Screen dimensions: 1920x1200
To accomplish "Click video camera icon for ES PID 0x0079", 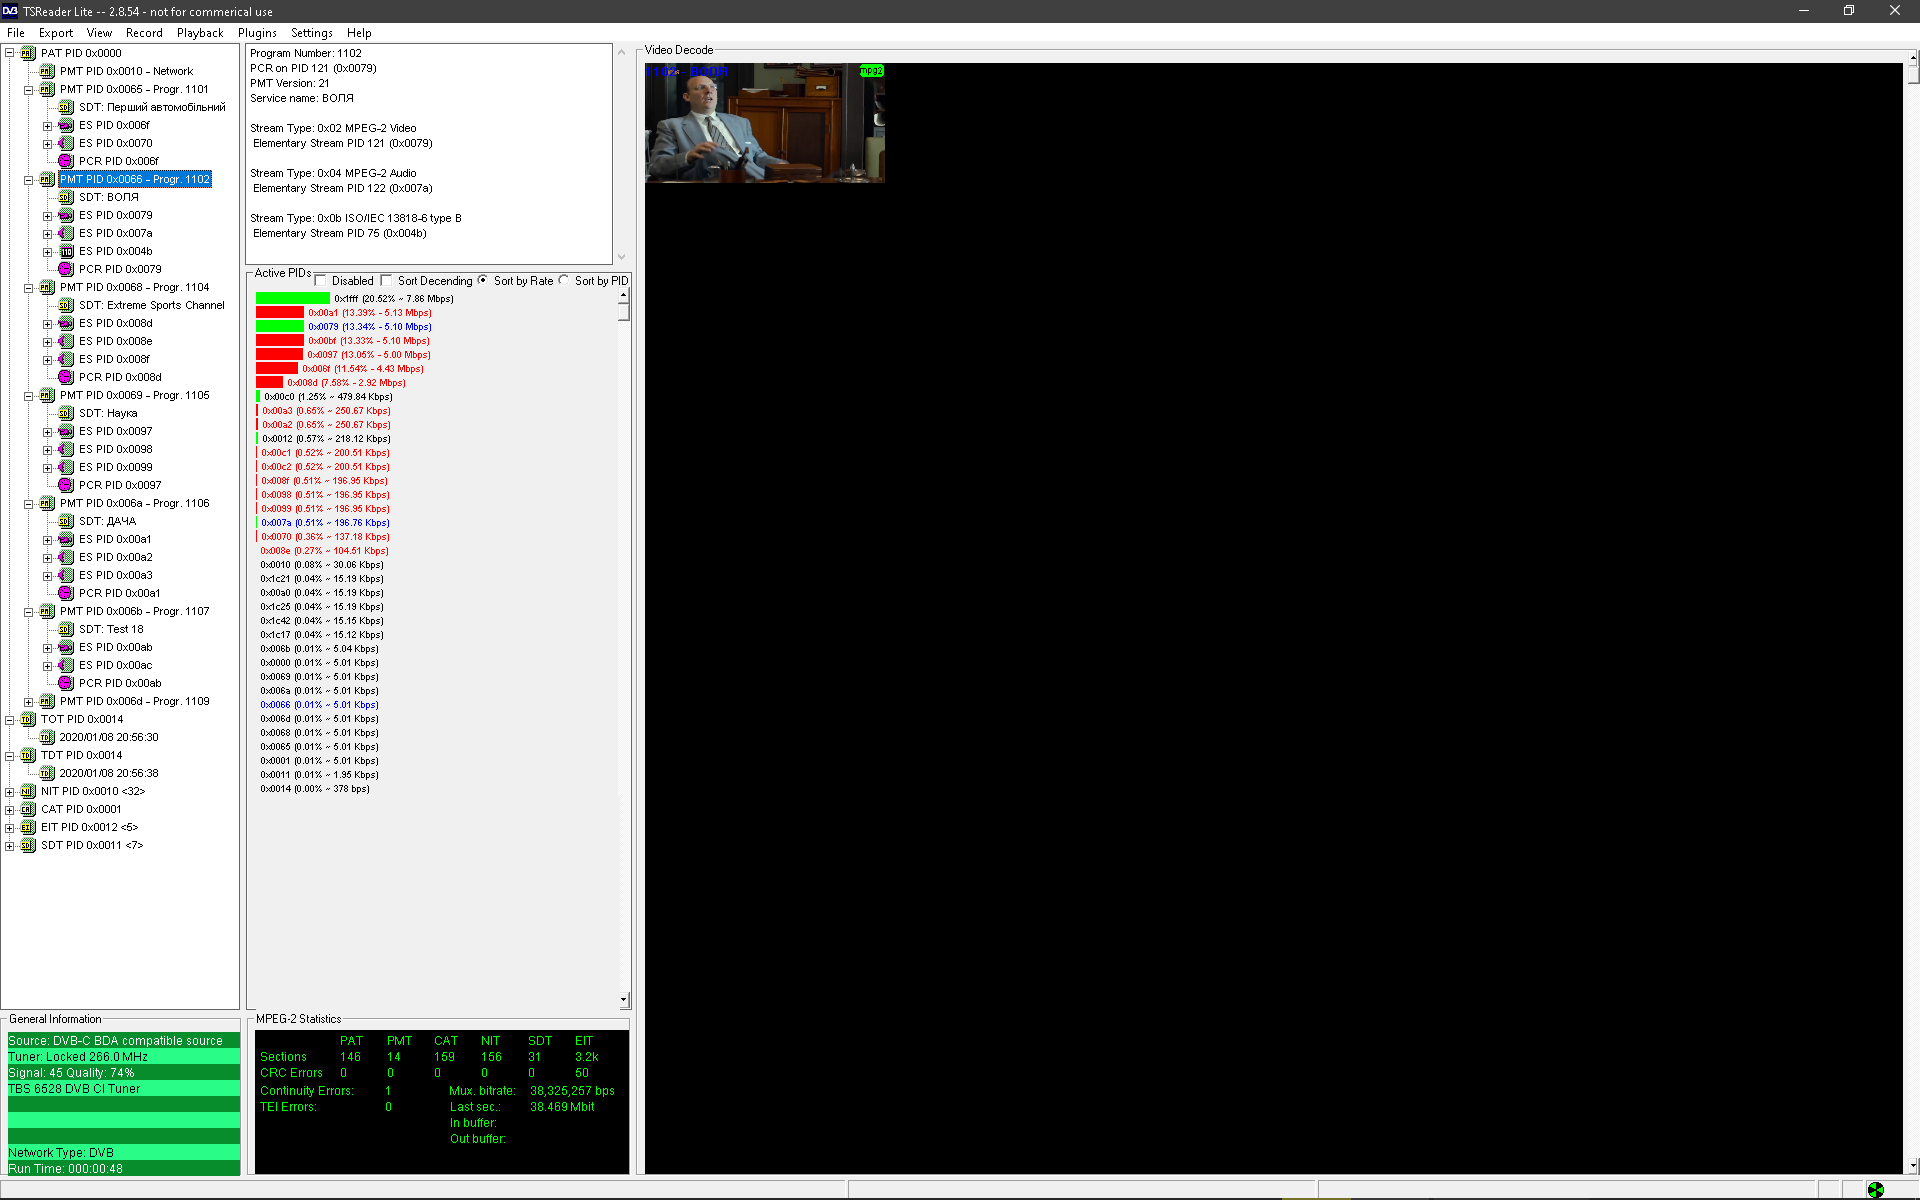I will (x=66, y=215).
